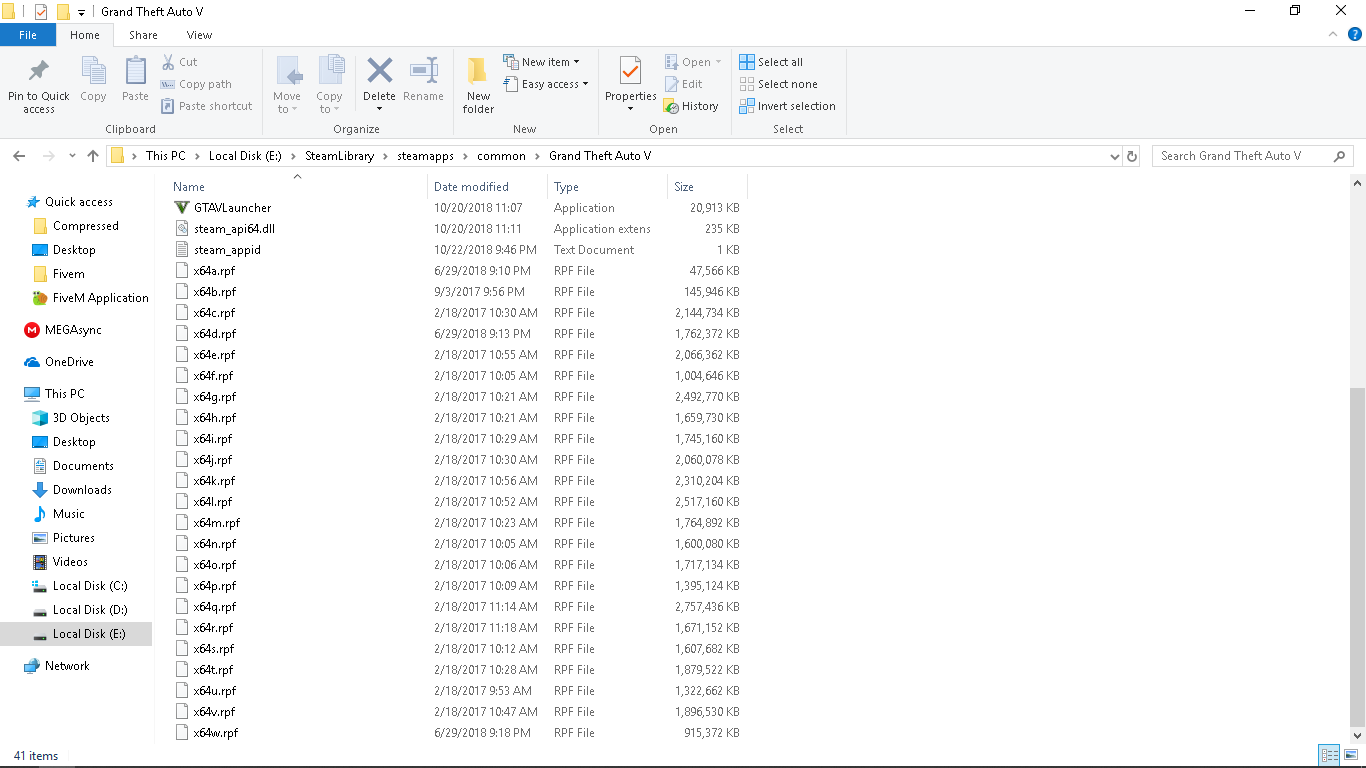Switch to details view layout
Screen dimensions: 1366x768
(1329, 755)
